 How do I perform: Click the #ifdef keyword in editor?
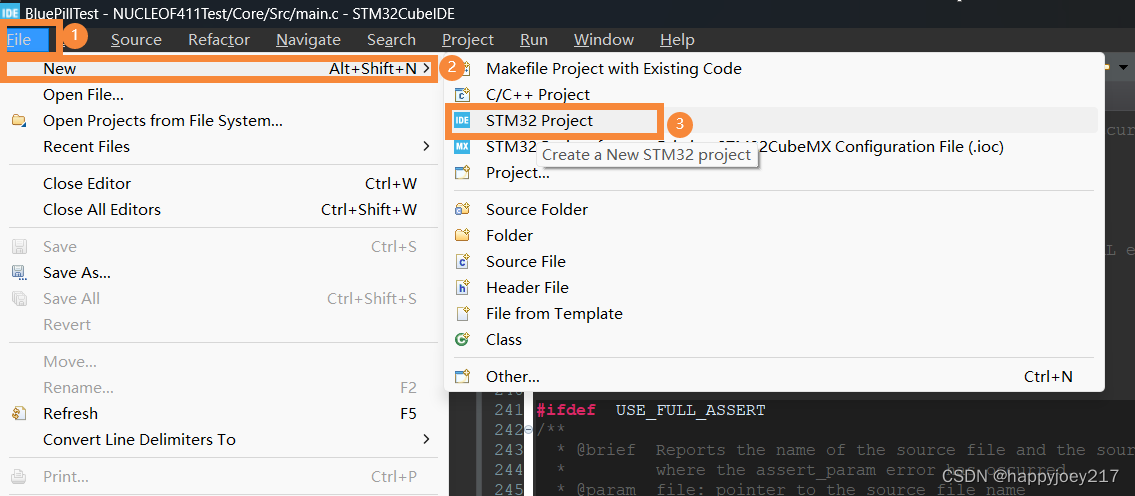pos(565,411)
